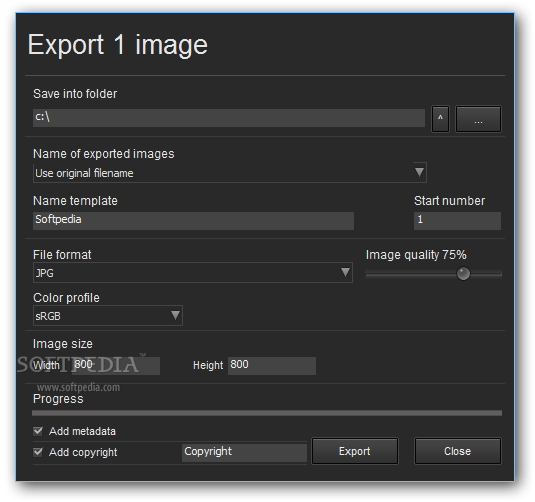
Task: Click the caret (^) folder history button
Action: pos(440,119)
